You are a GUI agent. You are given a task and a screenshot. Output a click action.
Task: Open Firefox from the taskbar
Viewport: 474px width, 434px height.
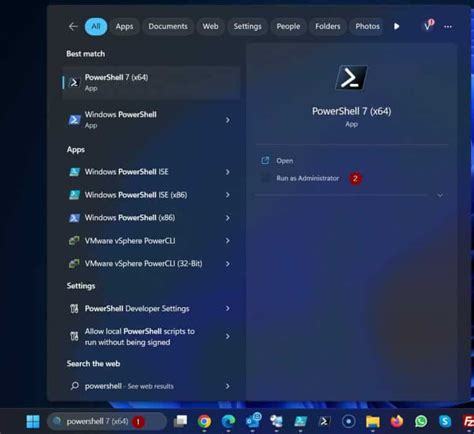click(x=397, y=421)
